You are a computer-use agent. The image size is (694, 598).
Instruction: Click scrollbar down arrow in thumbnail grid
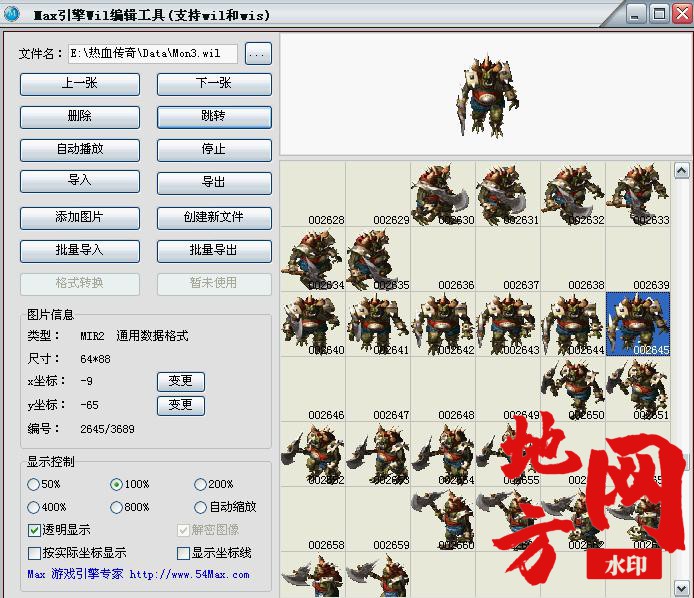681,588
